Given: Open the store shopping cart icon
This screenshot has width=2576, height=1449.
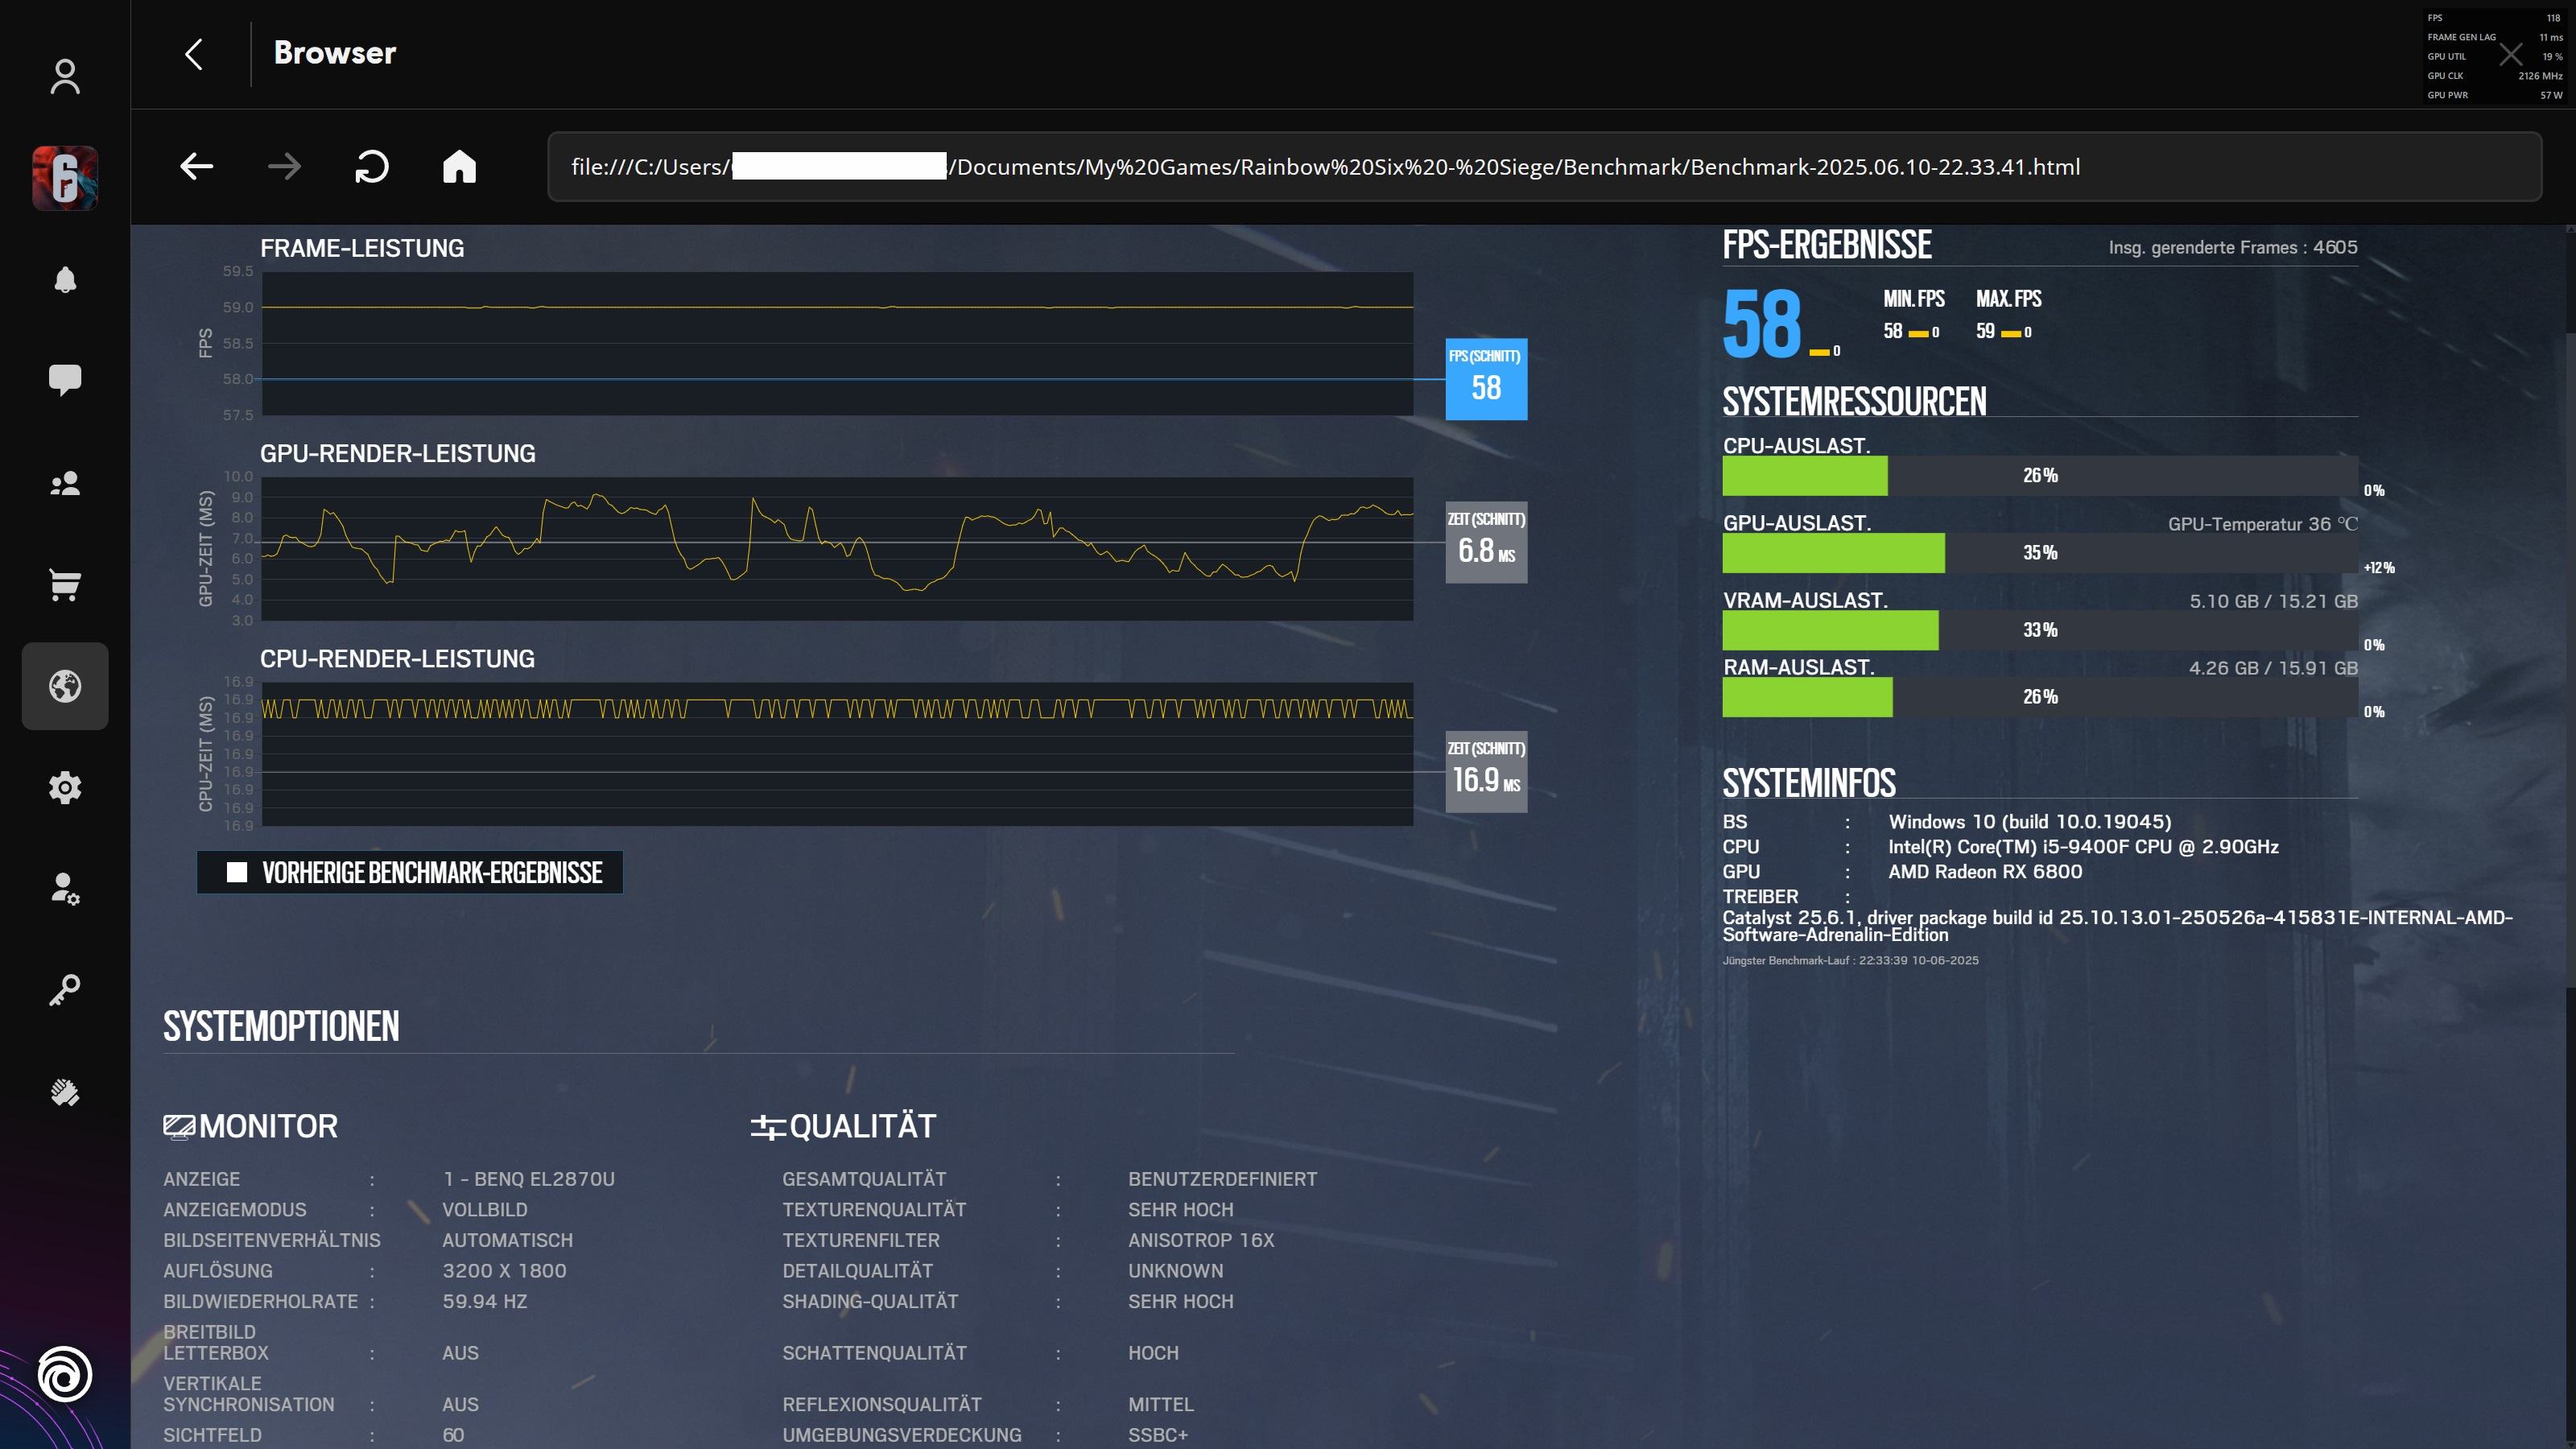Looking at the screenshot, I should click(x=65, y=585).
